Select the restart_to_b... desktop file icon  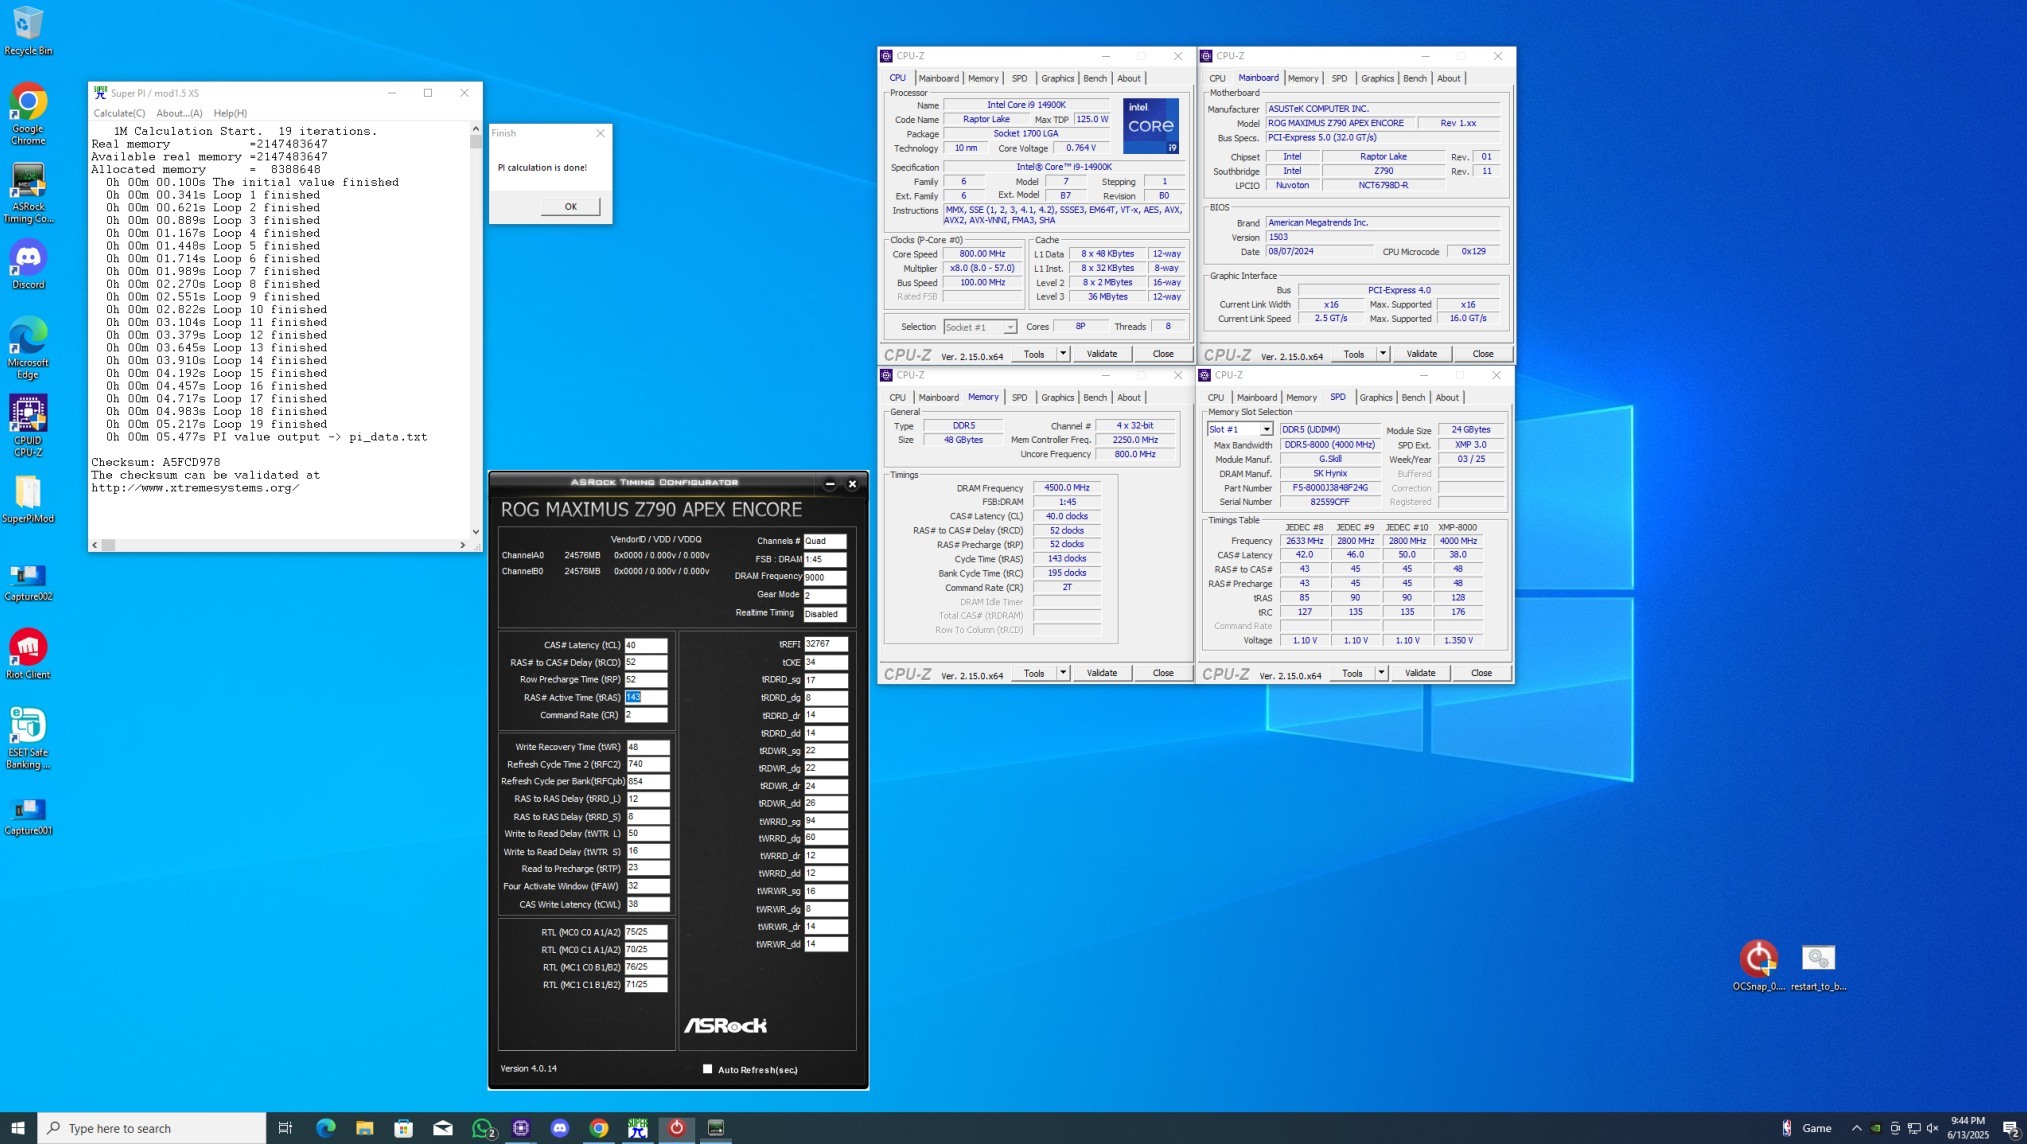click(1818, 965)
